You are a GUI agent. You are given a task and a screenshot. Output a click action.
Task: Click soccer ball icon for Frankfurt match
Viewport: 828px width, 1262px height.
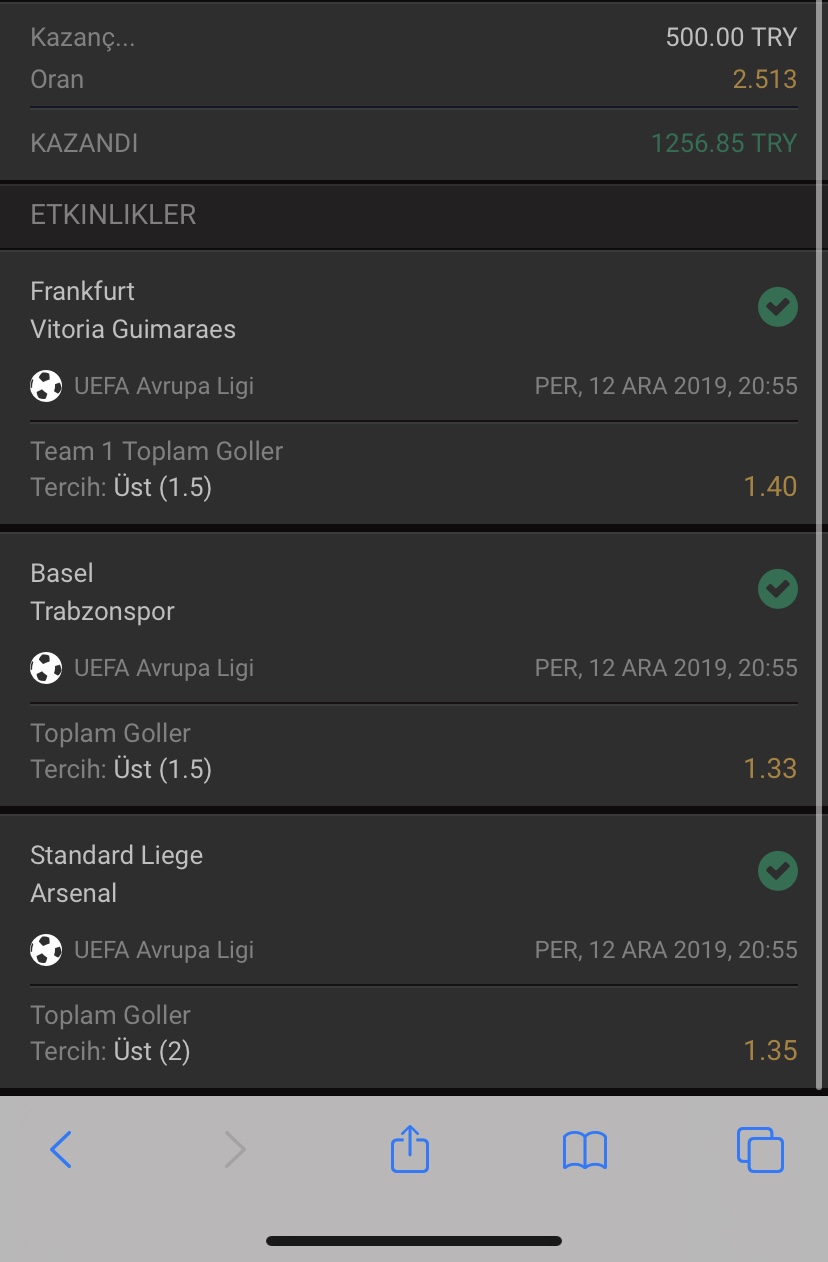pyautogui.click(x=46, y=386)
